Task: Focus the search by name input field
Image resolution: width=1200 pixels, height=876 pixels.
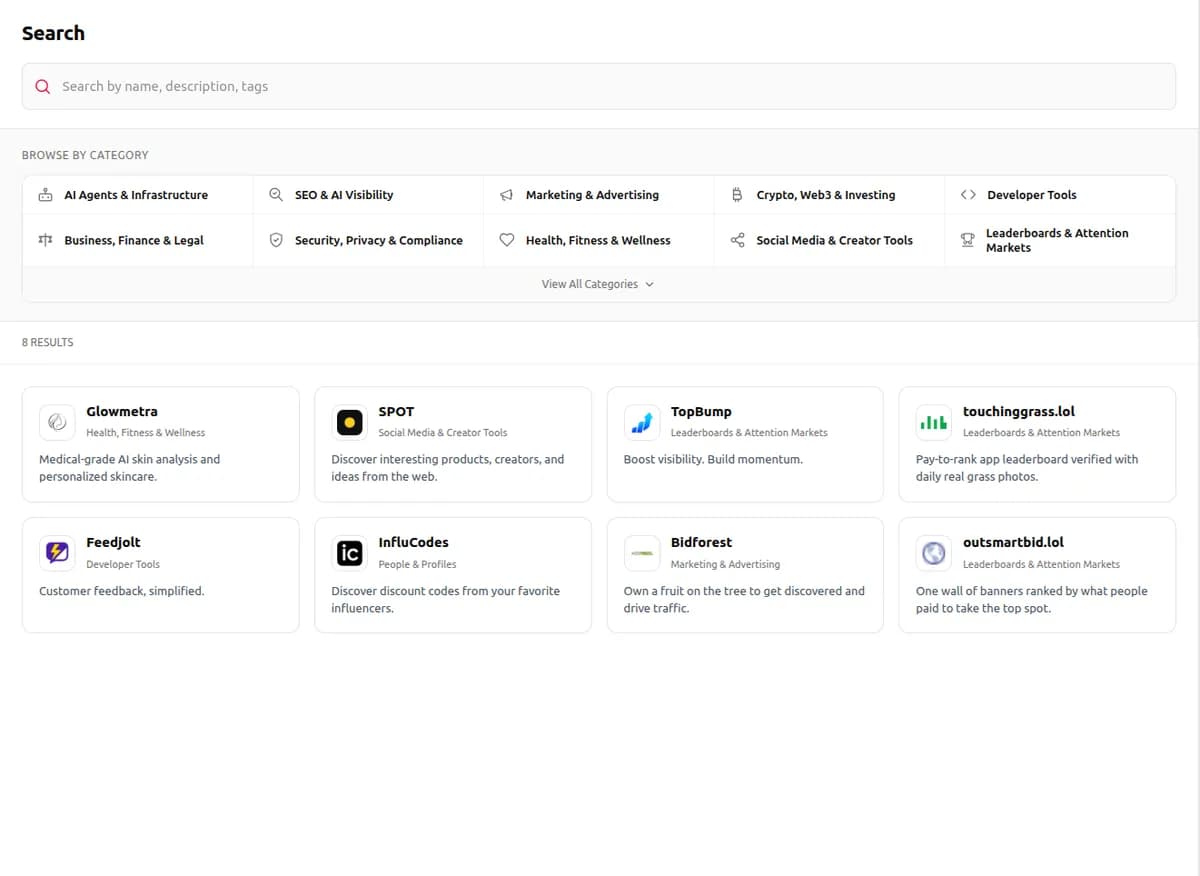Action: [598, 86]
